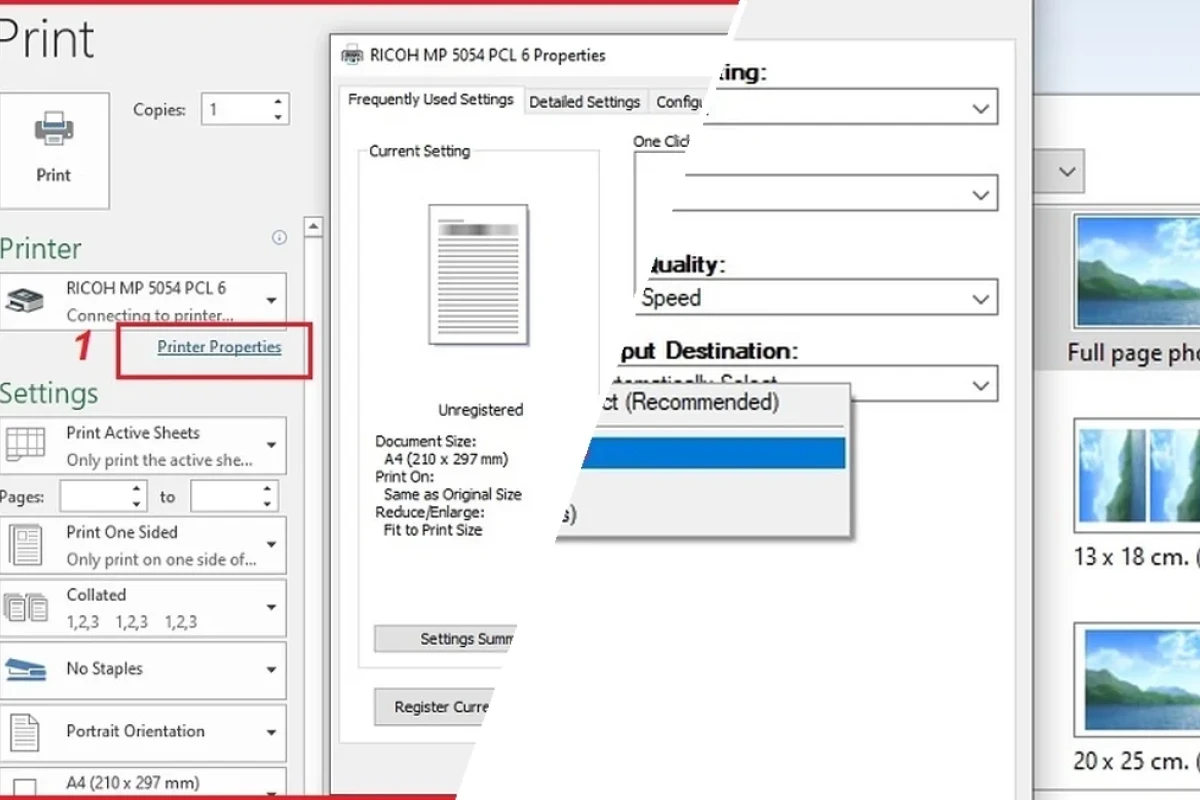
Task: Click the Print panel scrollbar up arrow
Action: pyautogui.click(x=313, y=227)
